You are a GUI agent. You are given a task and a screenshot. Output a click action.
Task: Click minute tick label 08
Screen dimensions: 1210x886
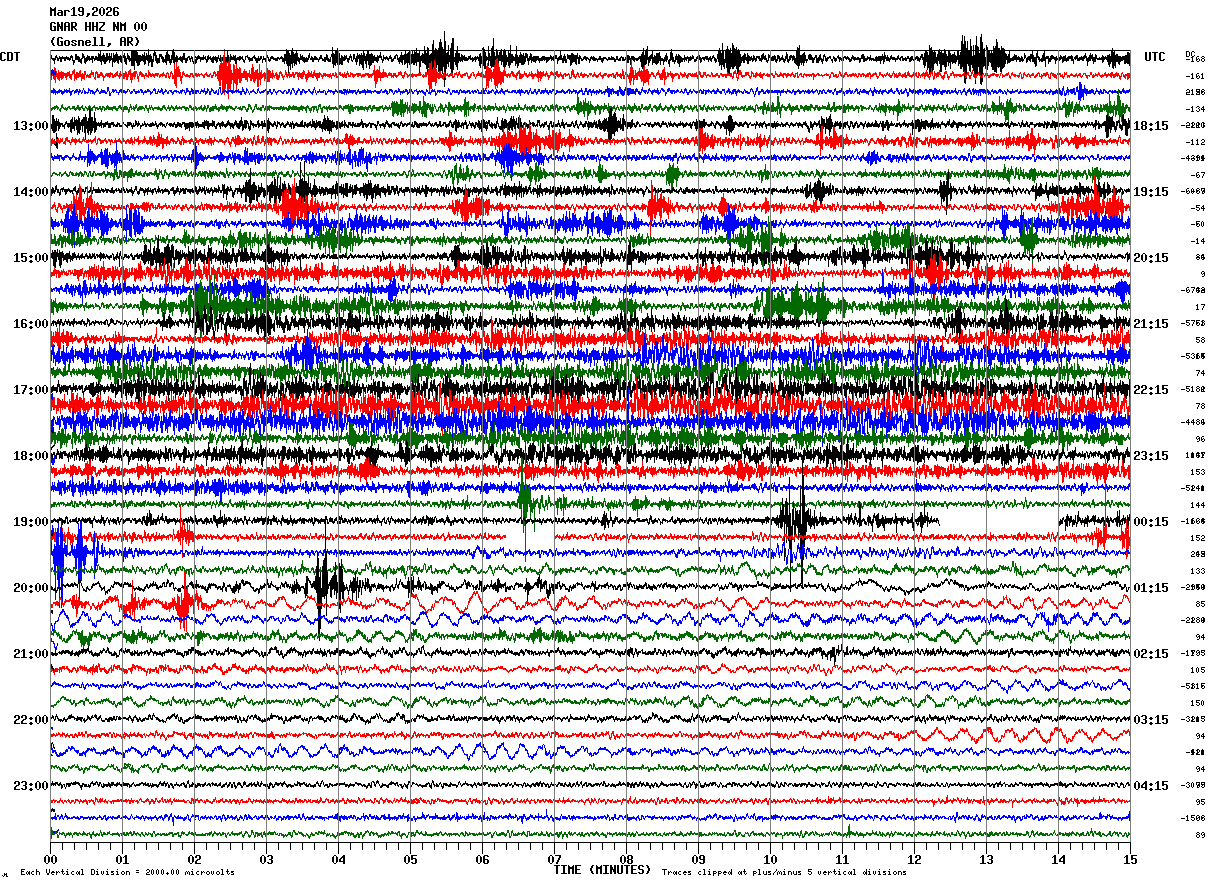pos(626,859)
